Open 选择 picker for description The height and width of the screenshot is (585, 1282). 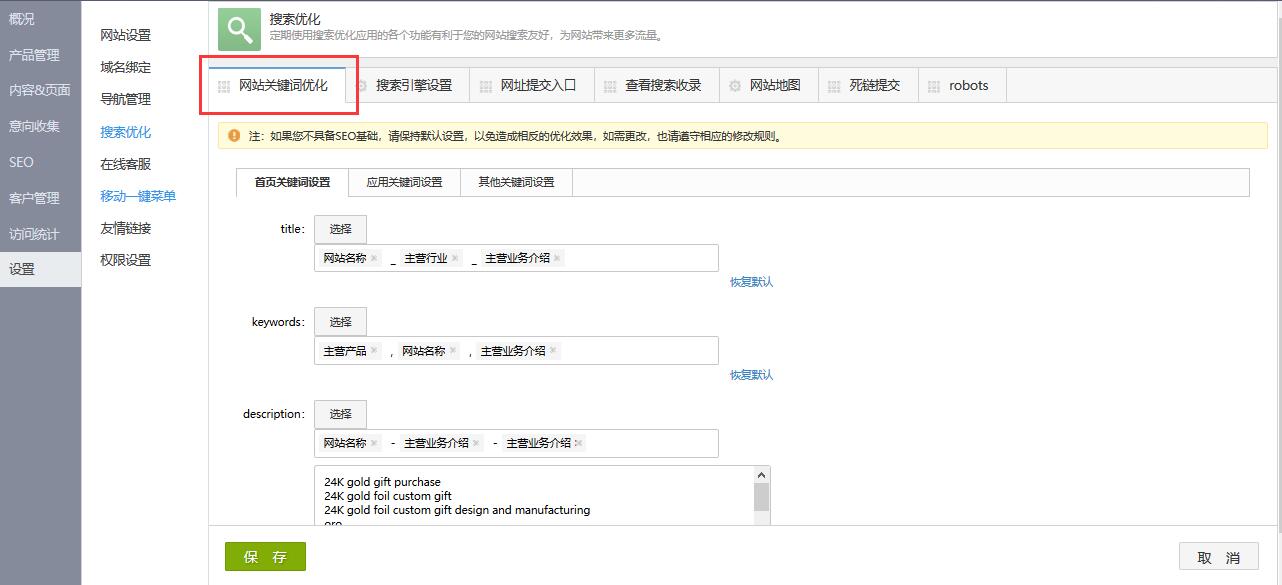pos(340,414)
